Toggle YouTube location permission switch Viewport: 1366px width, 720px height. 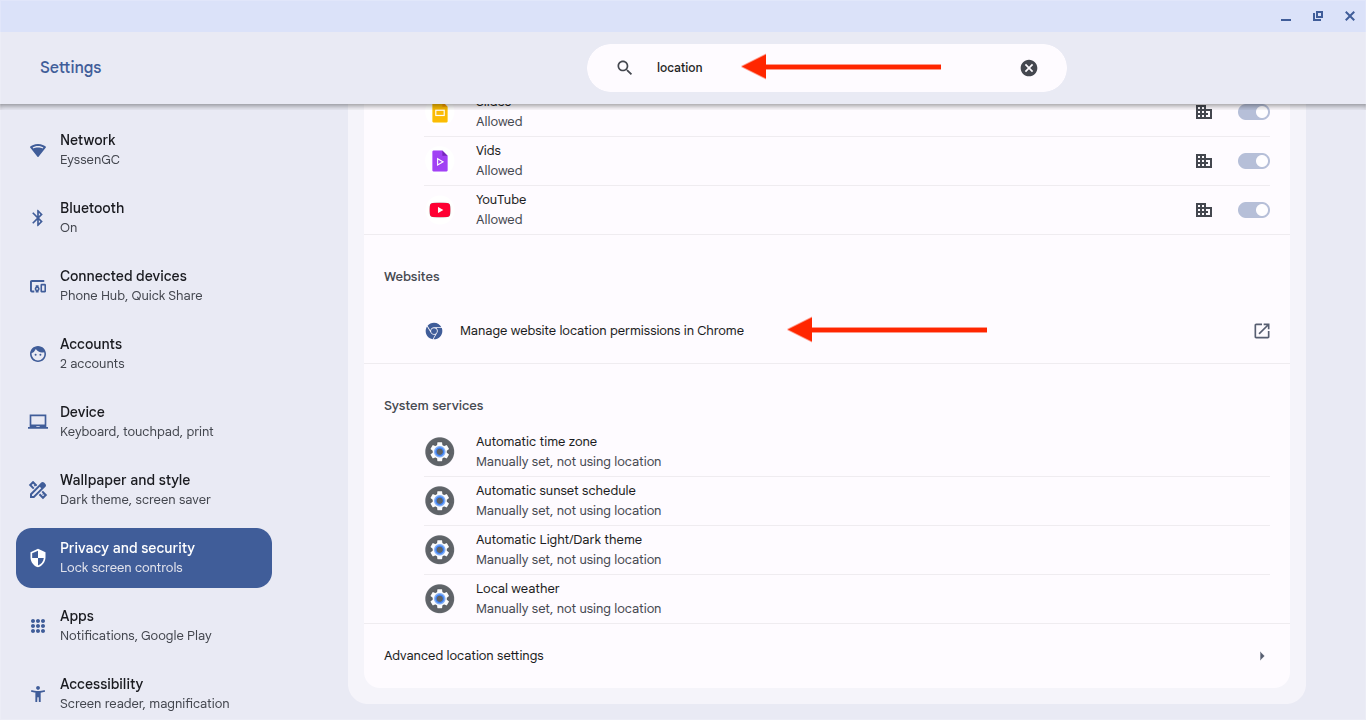1253,210
